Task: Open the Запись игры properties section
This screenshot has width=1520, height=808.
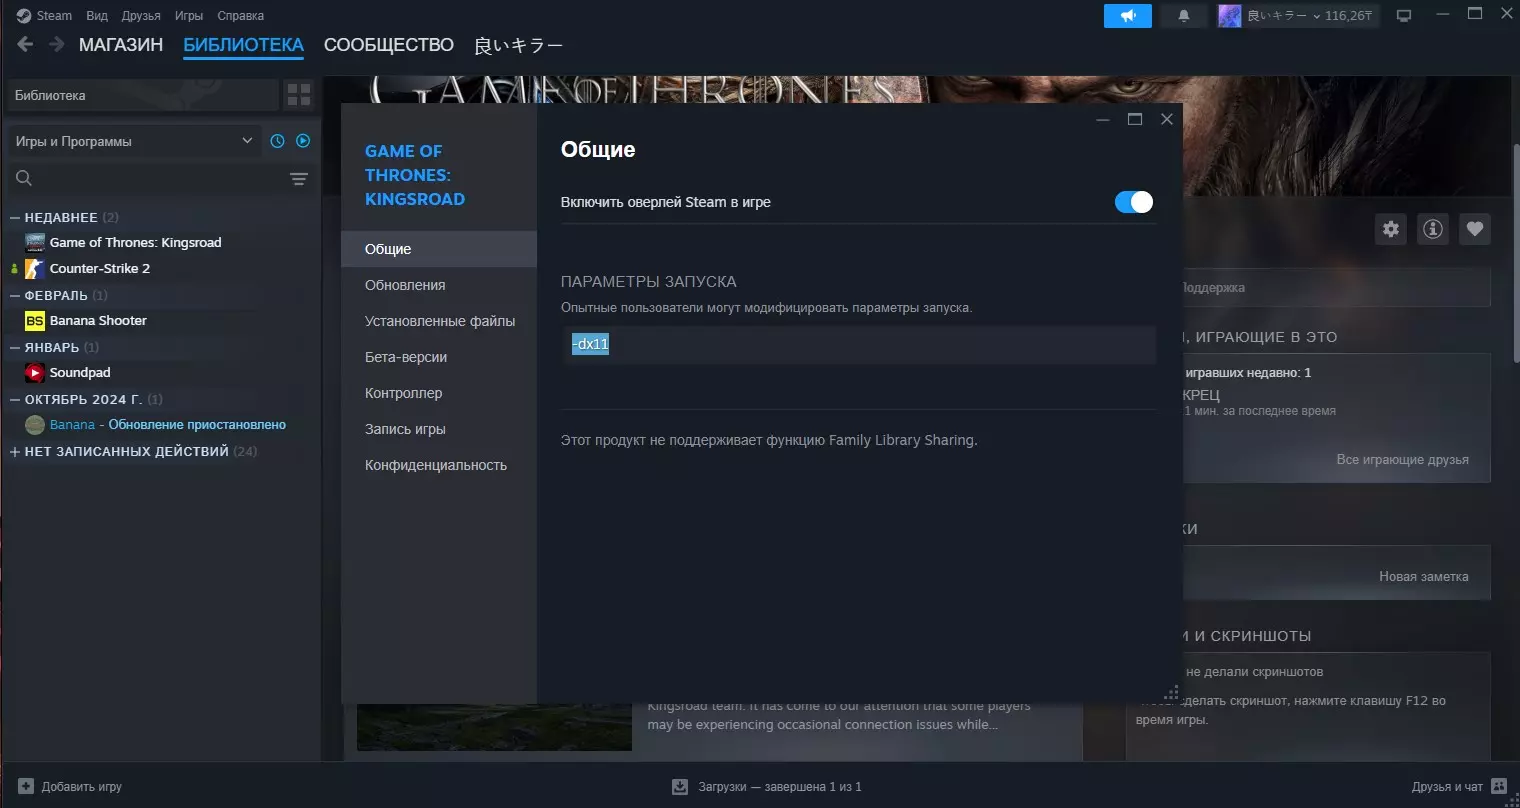Action: click(x=439, y=429)
